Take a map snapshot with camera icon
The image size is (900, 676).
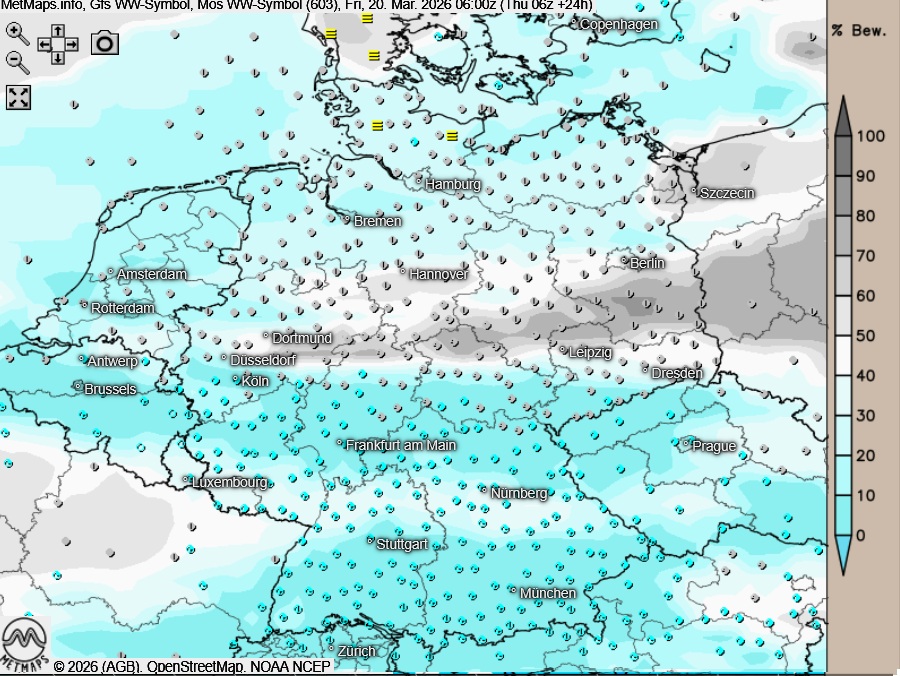(105, 43)
